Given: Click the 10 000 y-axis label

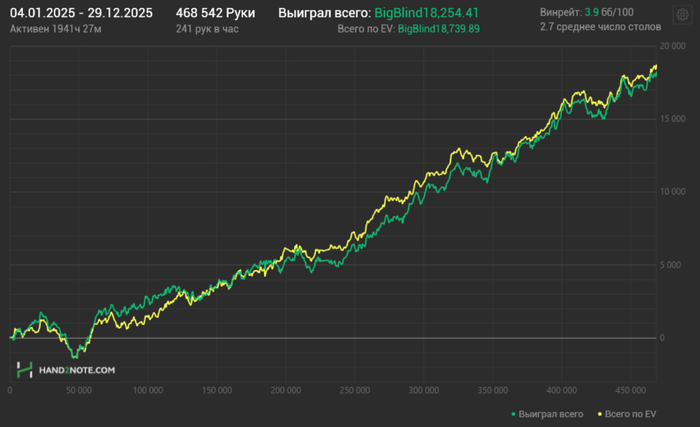Looking at the screenshot, I should [672, 192].
